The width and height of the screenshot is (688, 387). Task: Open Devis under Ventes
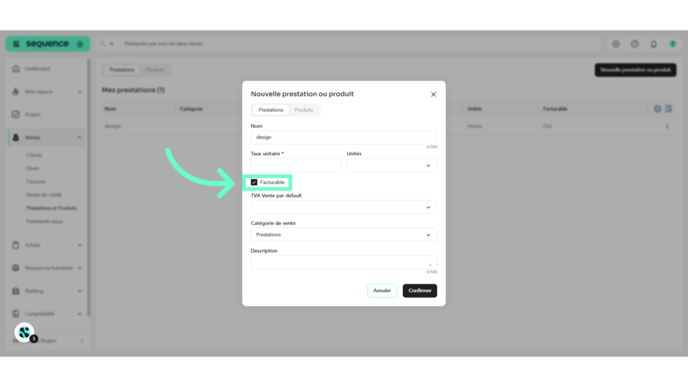[32, 168]
